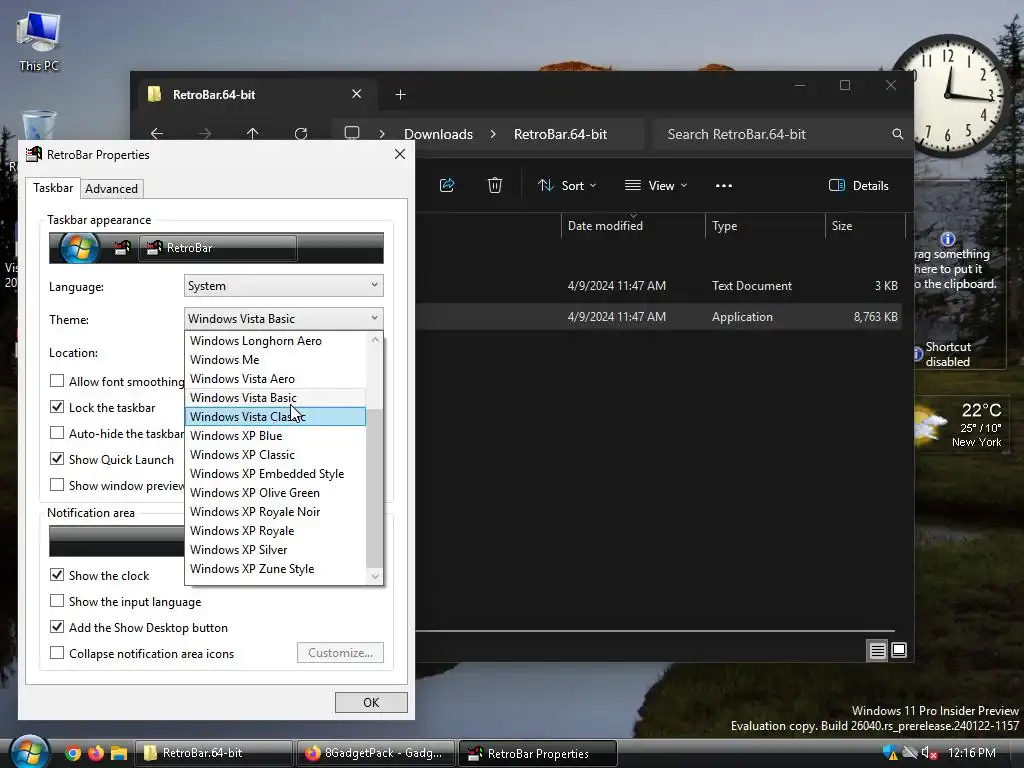The image size is (1024, 768).
Task: Enable Auto-hide the taskbar
Action: [x=57, y=433]
